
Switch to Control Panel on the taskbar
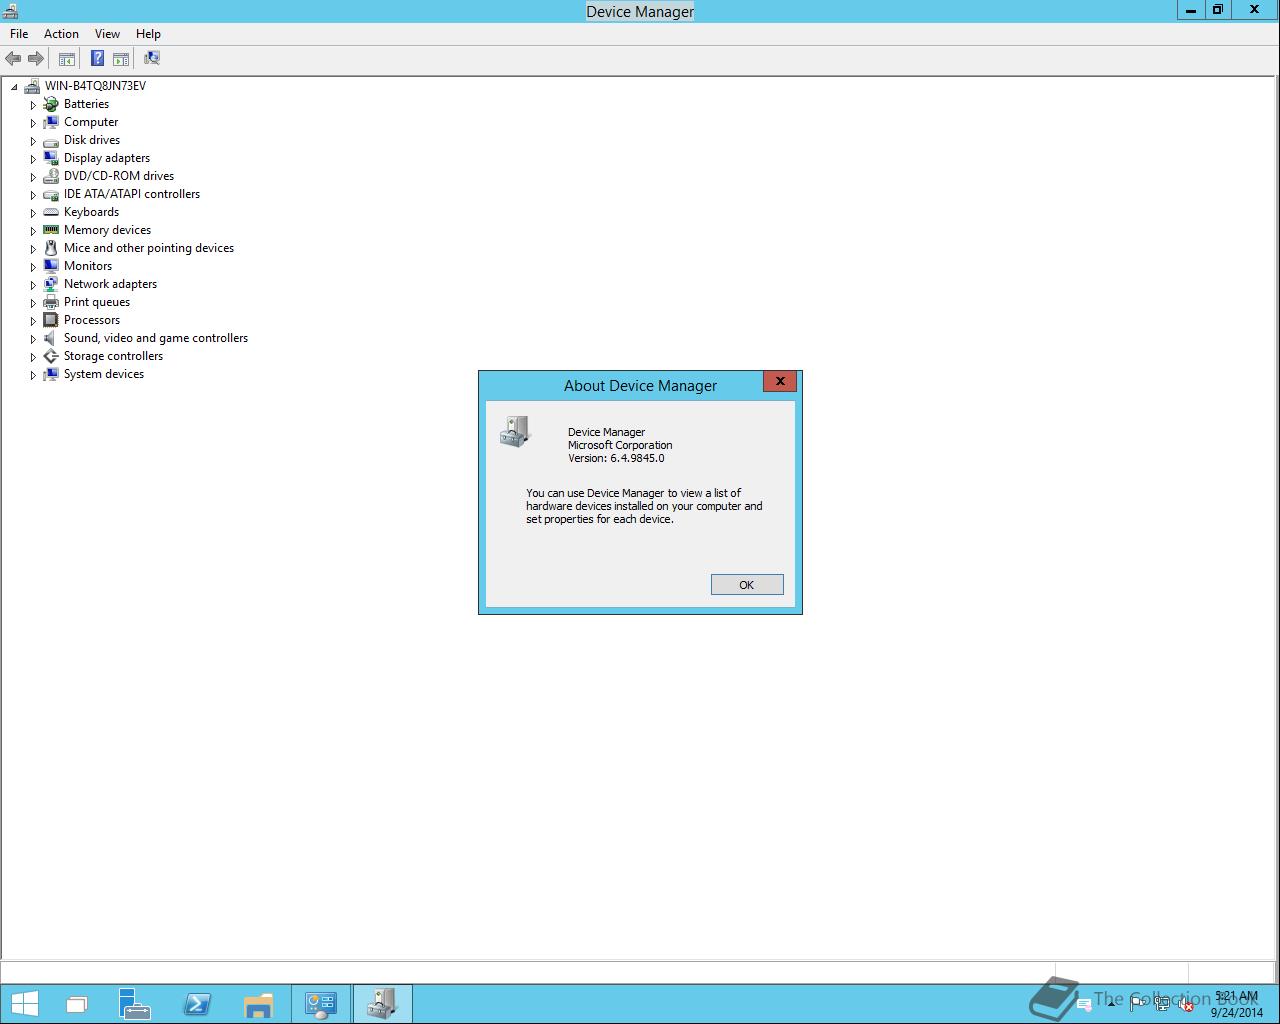321,1004
